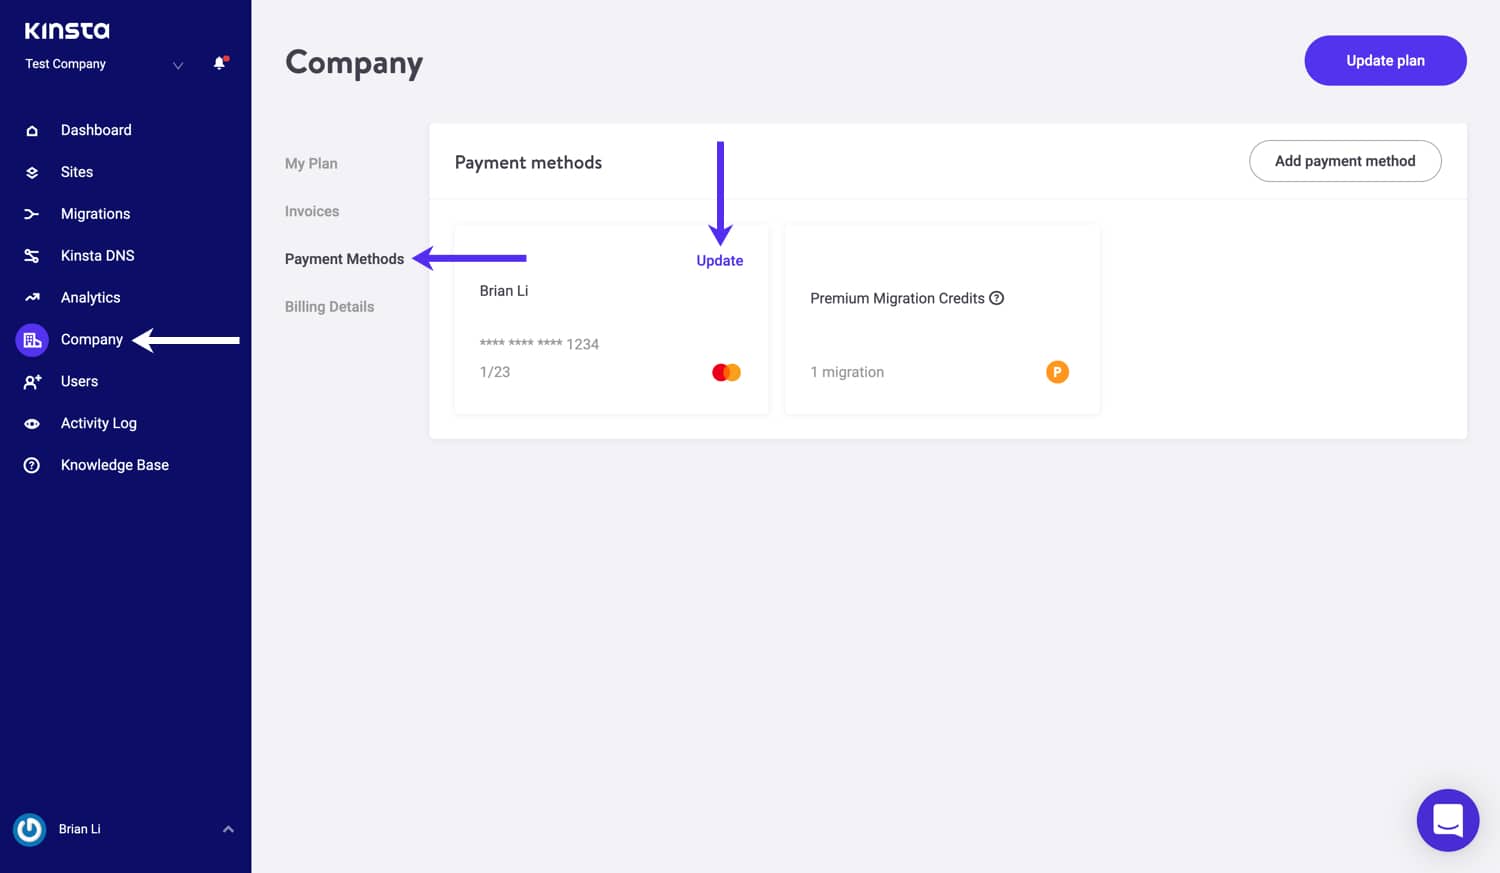Open the notifications bell
The height and width of the screenshot is (873, 1500).
[220, 64]
